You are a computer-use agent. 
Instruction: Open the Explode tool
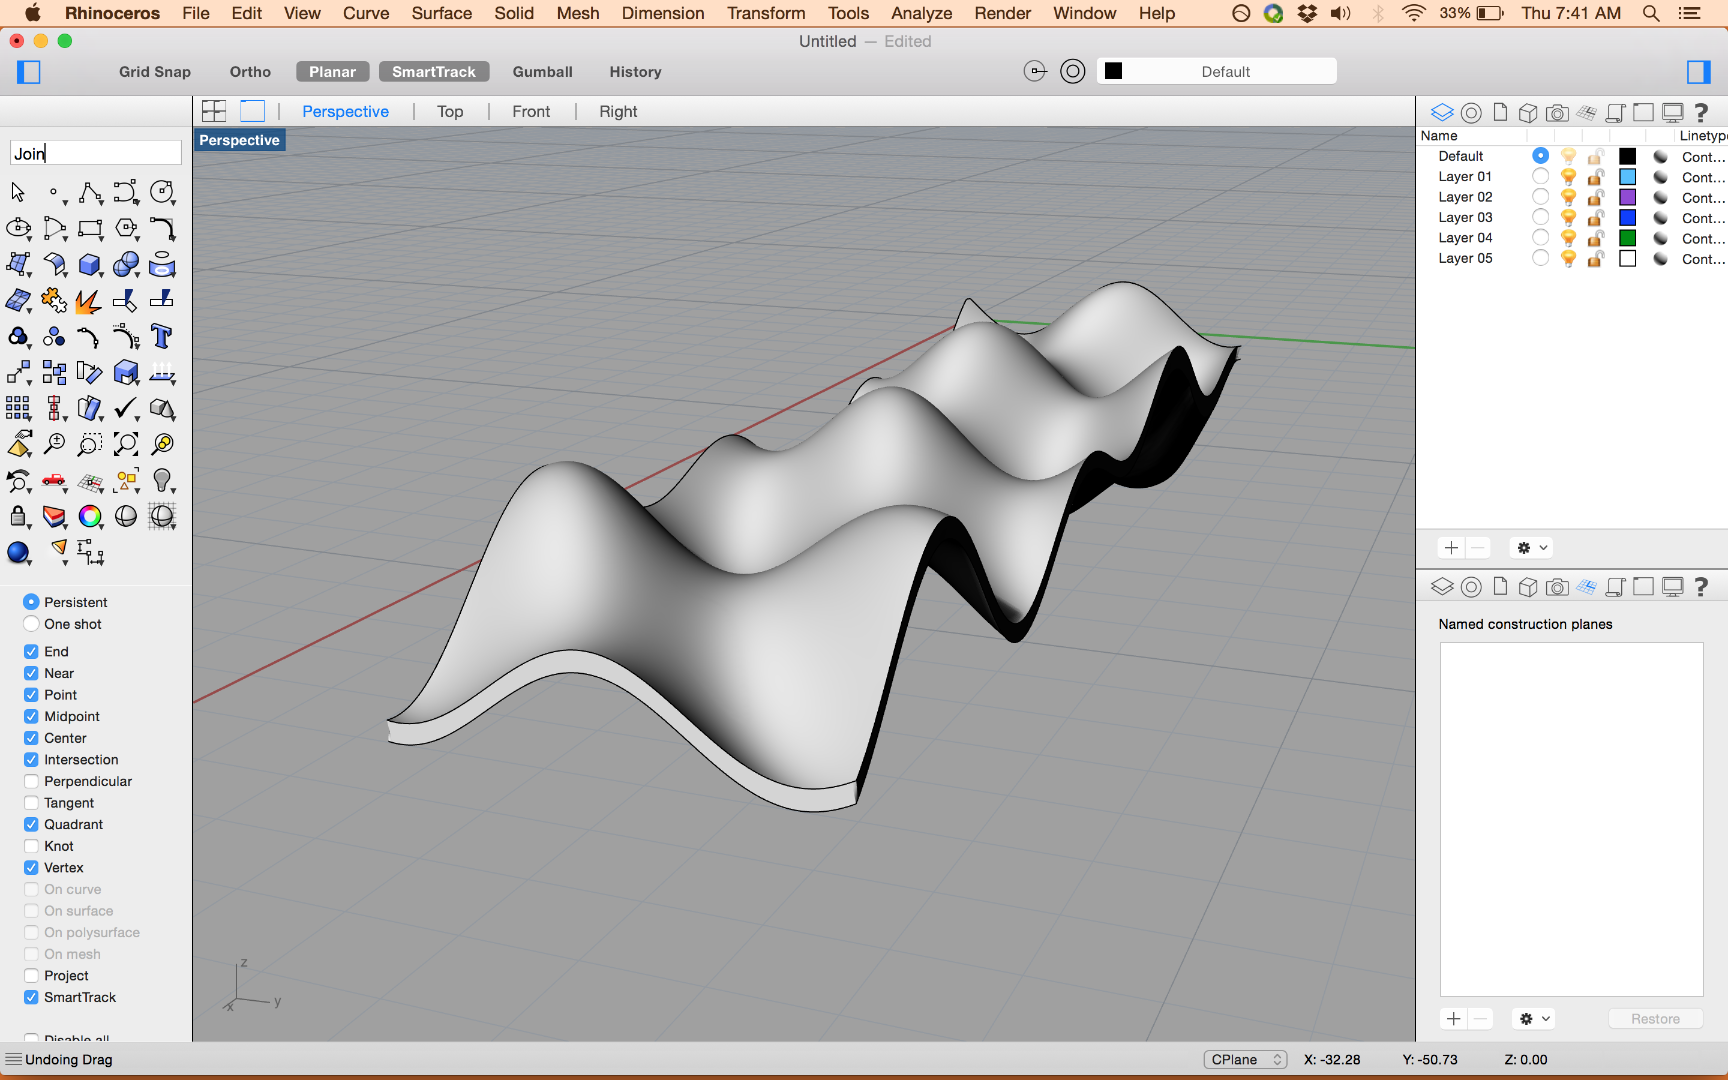pos(88,300)
